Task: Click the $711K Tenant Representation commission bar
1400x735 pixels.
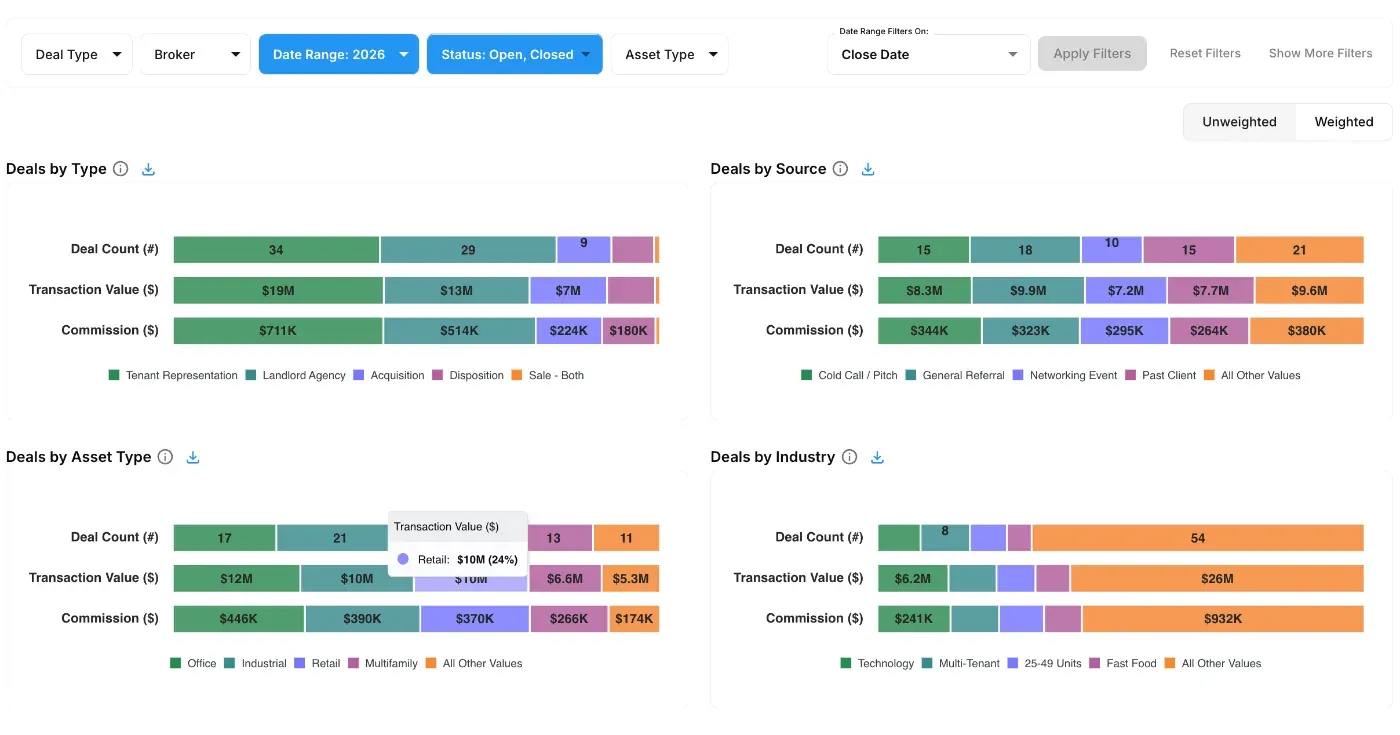Action: pos(278,331)
